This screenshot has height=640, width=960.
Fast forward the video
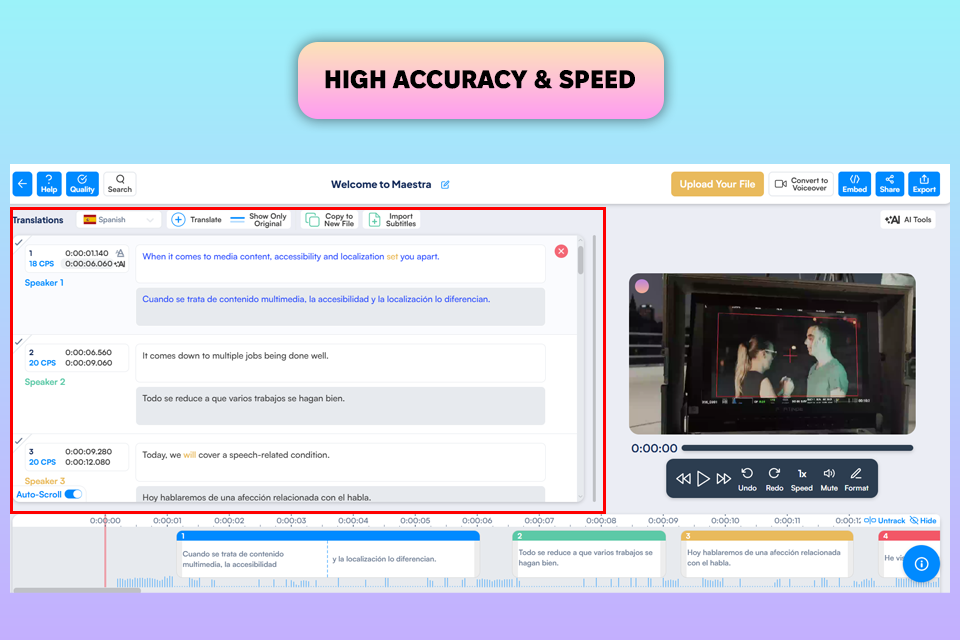coord(724,478)
